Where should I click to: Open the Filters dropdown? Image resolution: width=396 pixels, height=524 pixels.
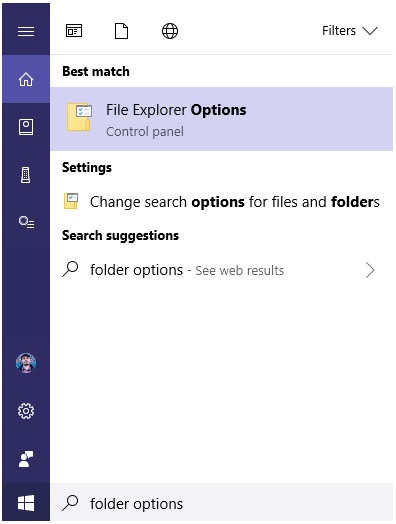350,31
